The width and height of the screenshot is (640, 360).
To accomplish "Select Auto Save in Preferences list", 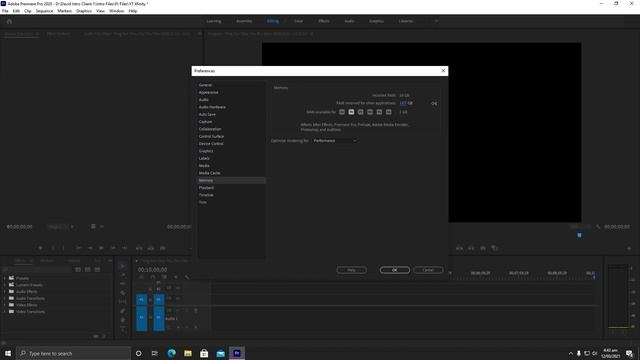I will [x=231, y=114].
